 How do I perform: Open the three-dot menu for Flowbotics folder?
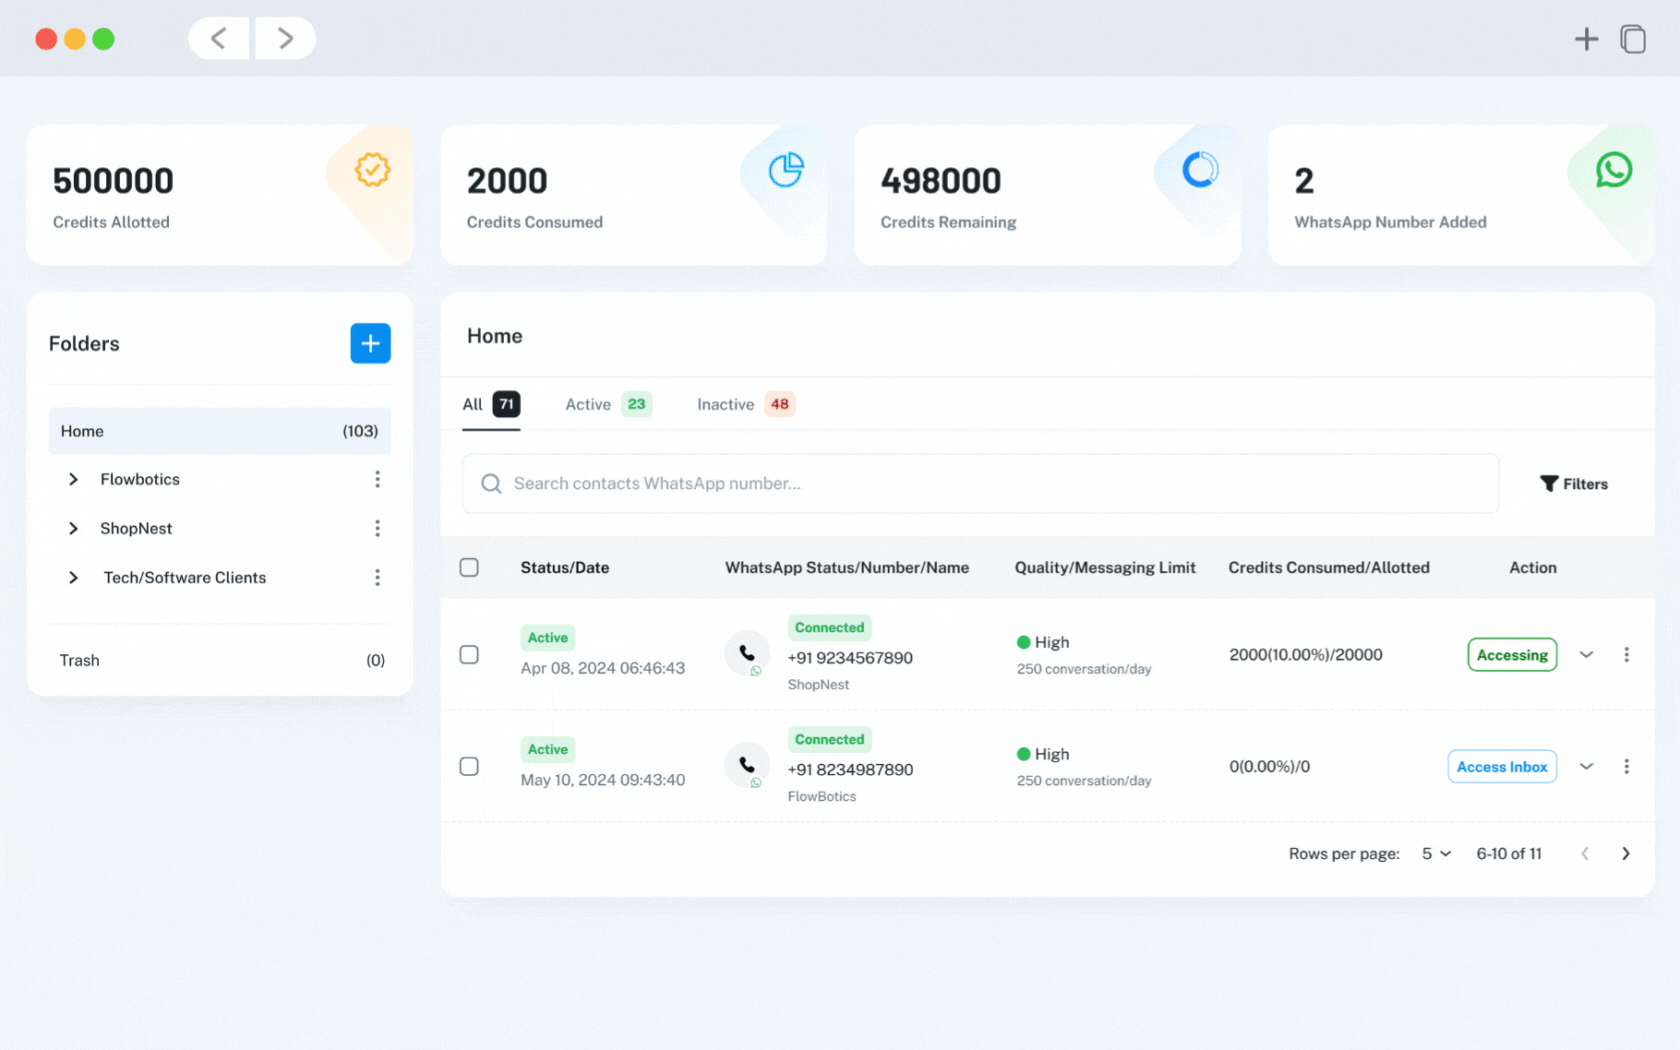pyautogui.click(x=377, y=479)
